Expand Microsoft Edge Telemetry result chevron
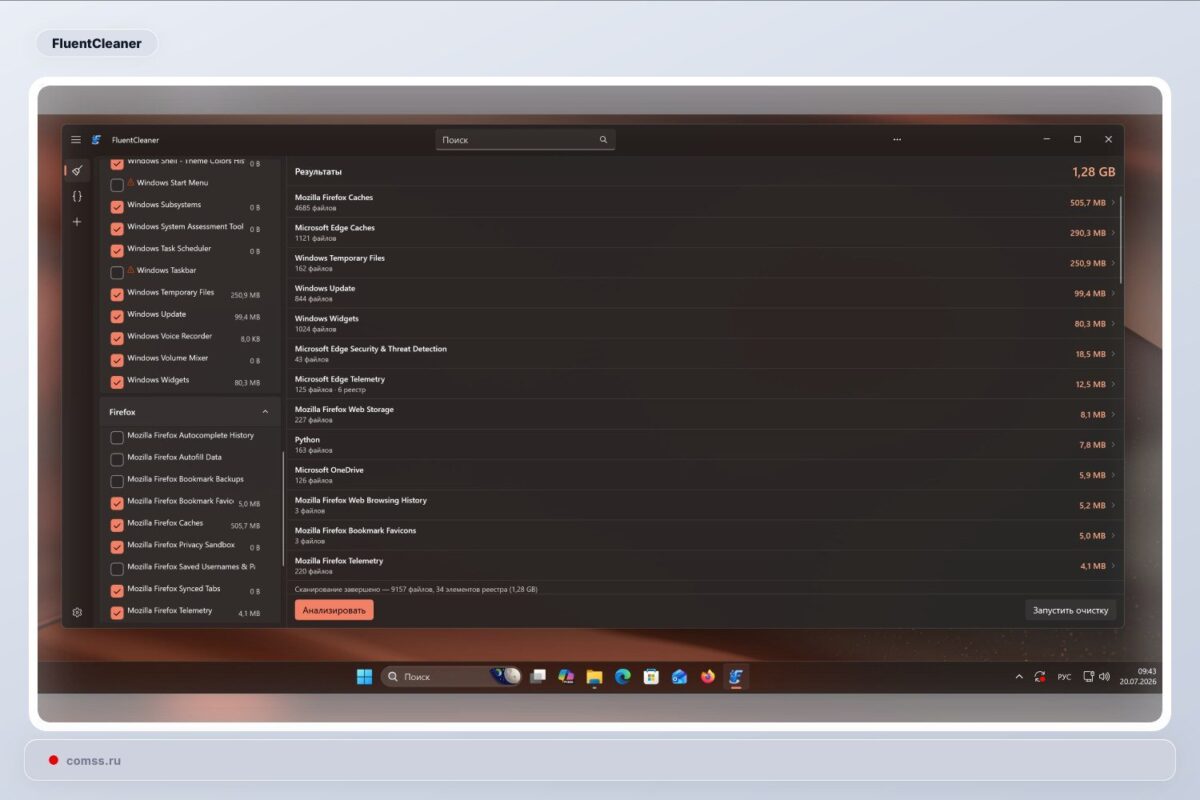The width and height of the screenshot is (1200, 800). (x=1113, y=384)
